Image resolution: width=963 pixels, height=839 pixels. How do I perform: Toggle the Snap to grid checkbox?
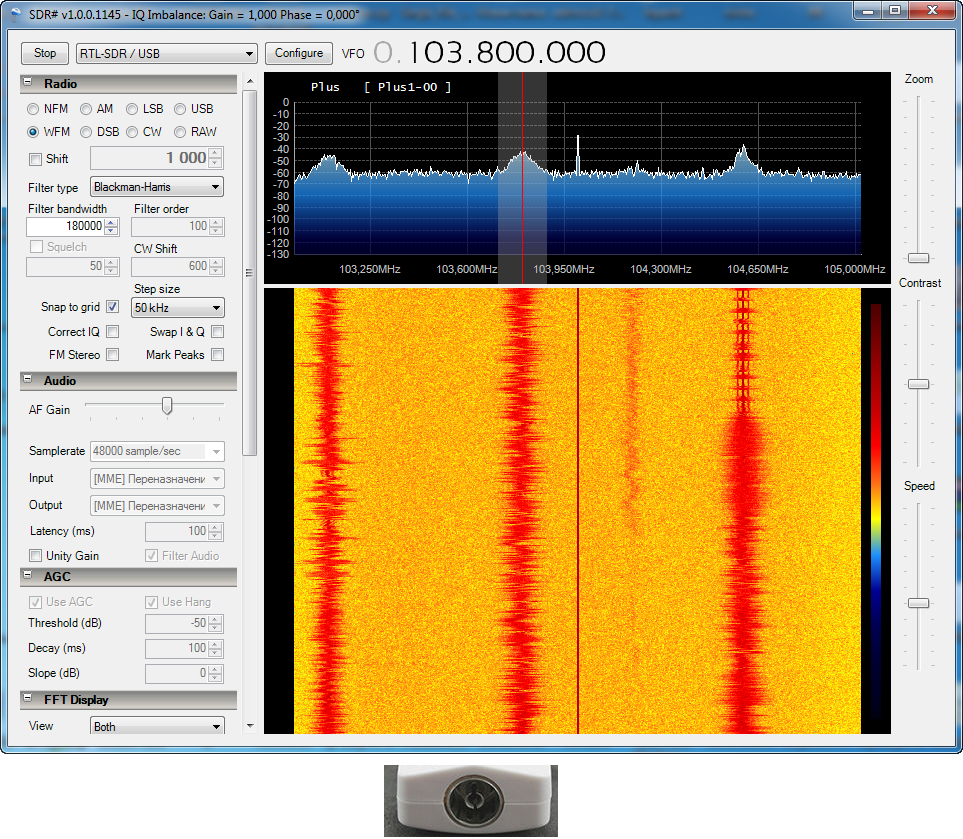tap(112, 306)
